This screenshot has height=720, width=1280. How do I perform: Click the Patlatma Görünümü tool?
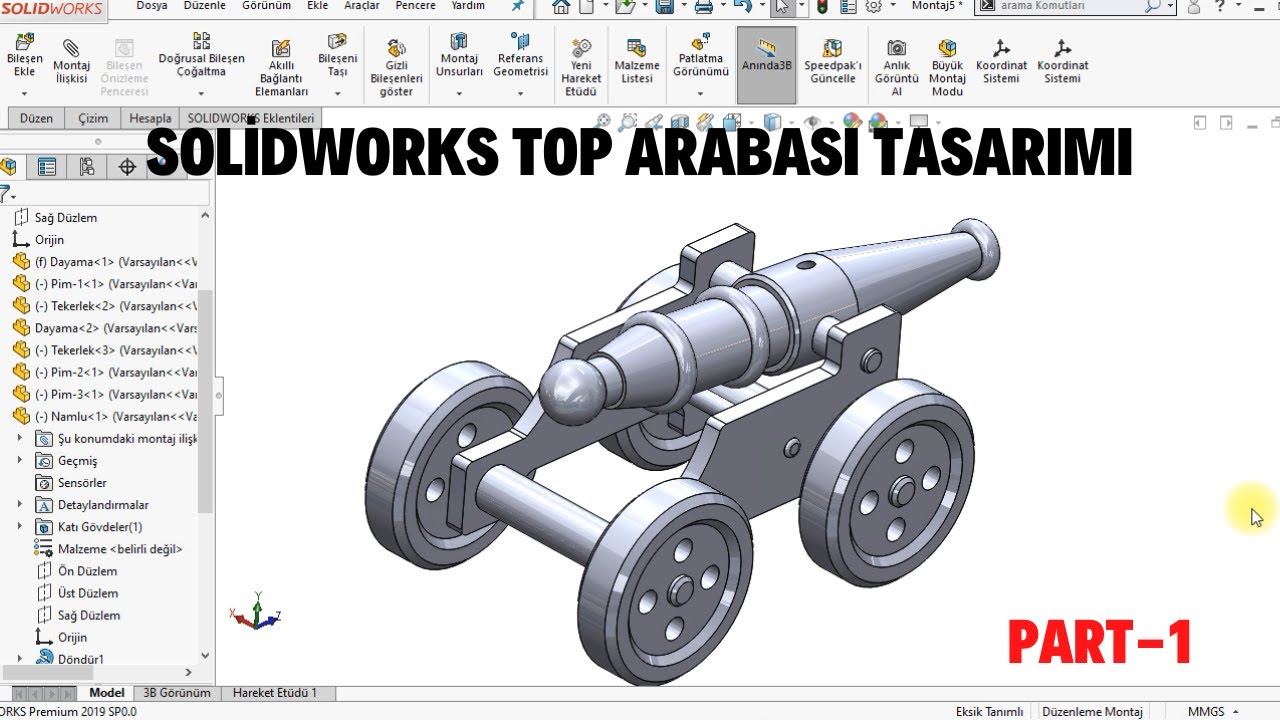[700, 56]
